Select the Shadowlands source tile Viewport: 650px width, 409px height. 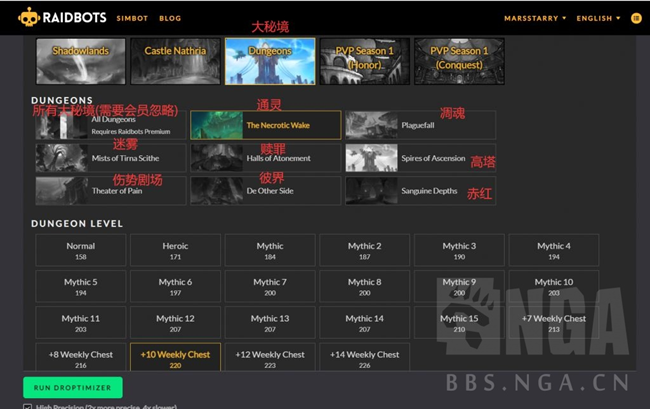click(x=81, y=61)
